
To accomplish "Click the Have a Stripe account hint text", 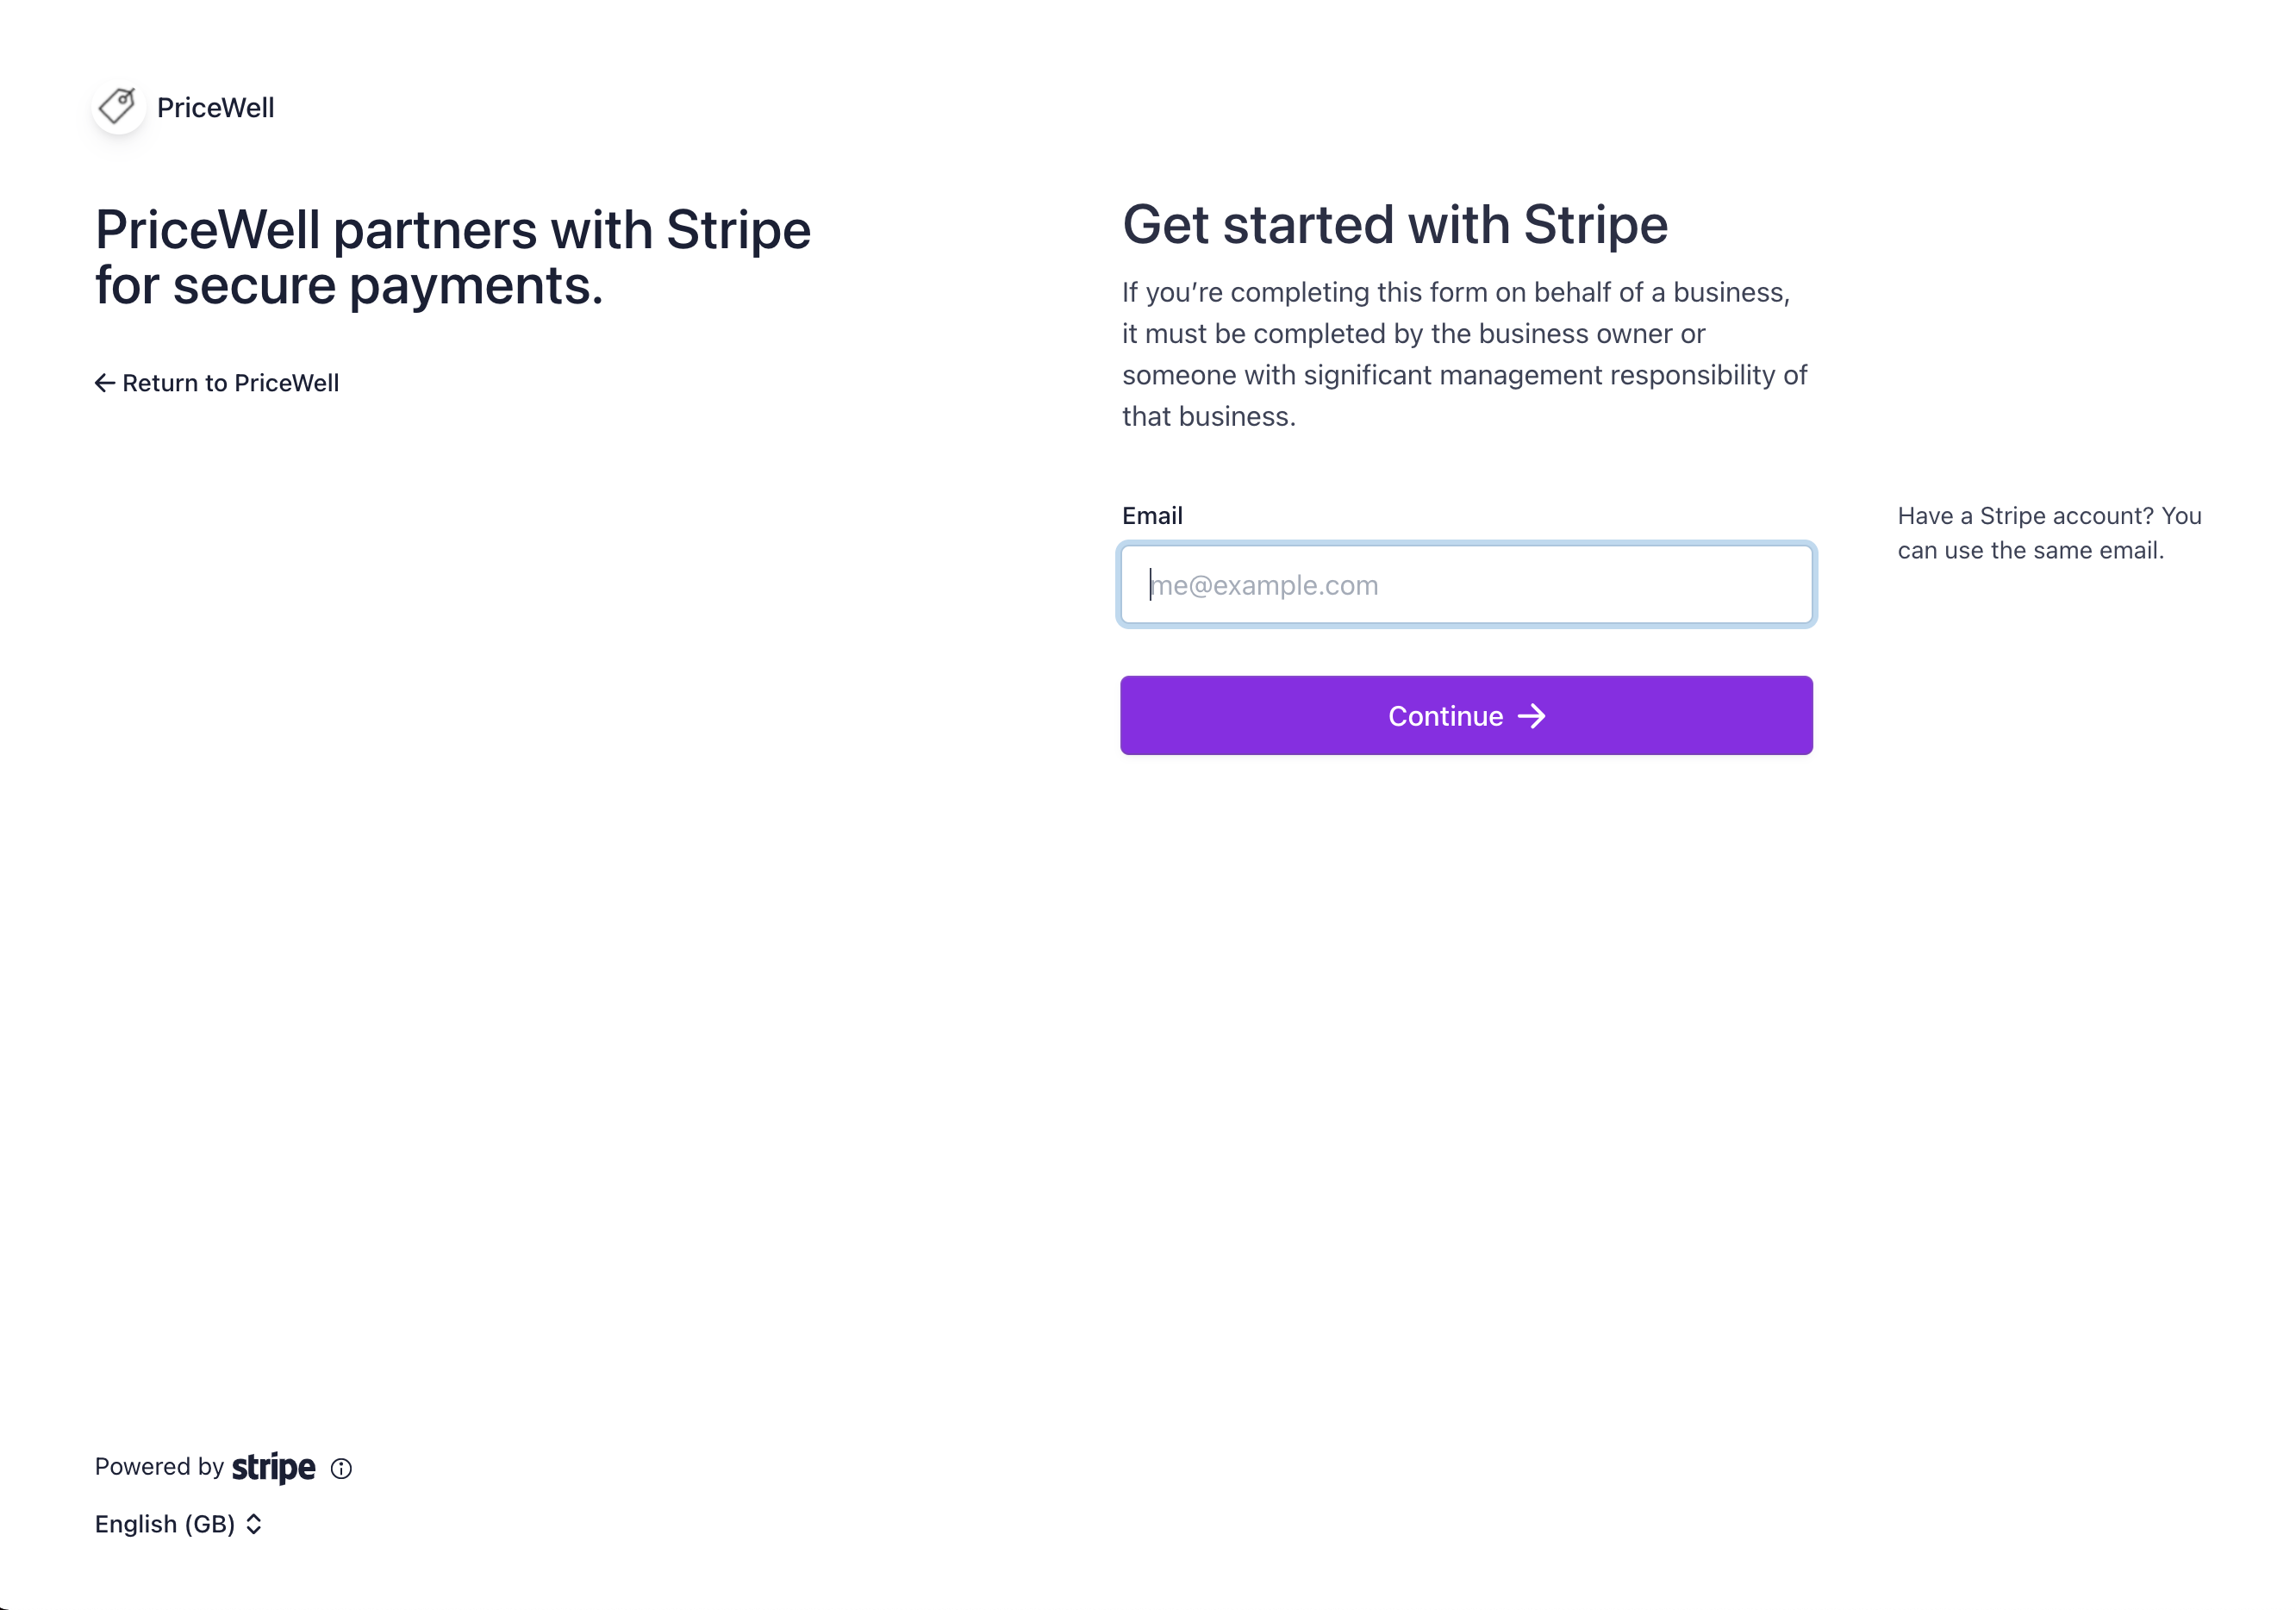I will pyautogui.click(x=2049, y=533).
